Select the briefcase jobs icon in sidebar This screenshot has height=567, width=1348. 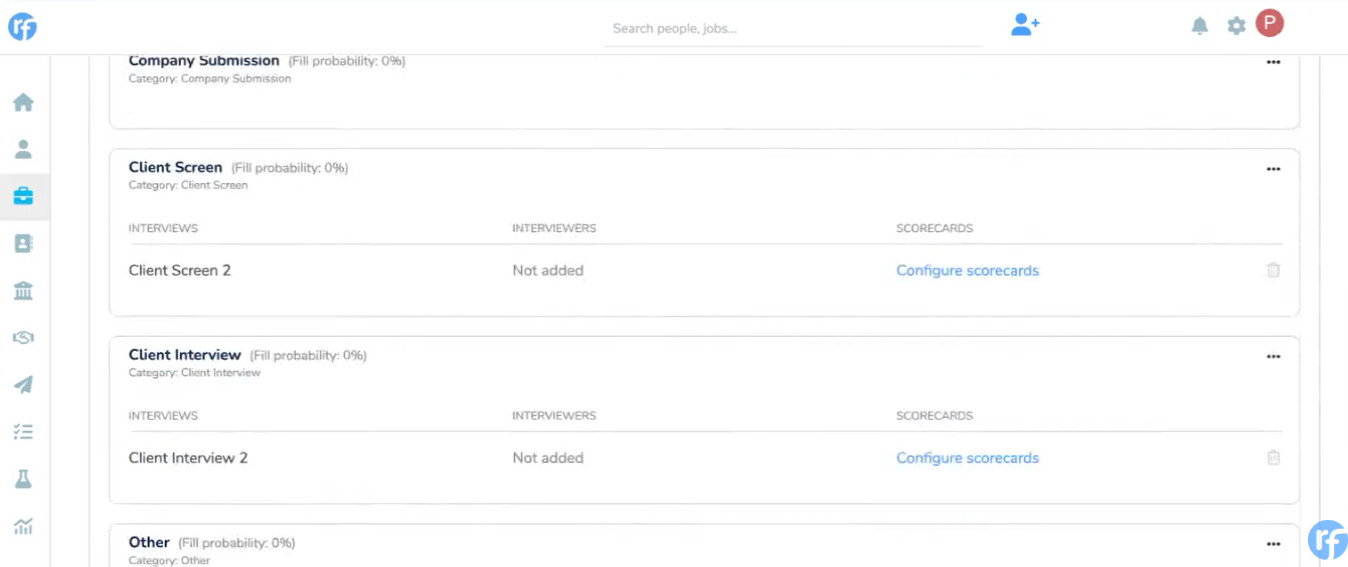[23, 196]
